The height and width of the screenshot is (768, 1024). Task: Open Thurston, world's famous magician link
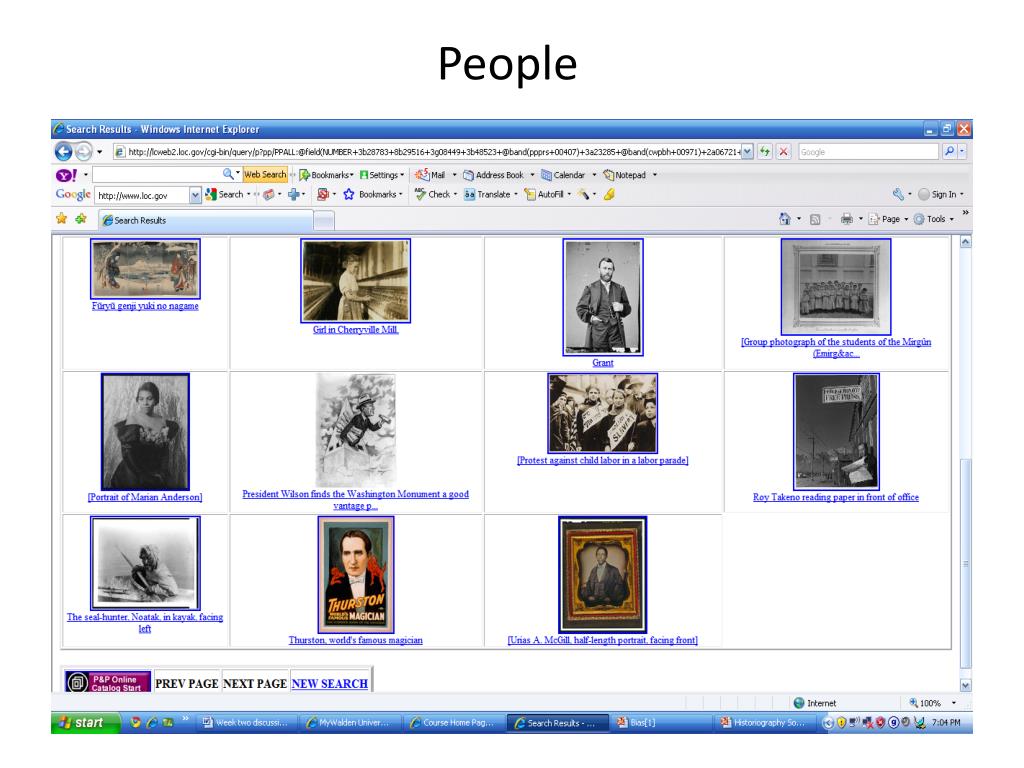click(x=355, y=641)
